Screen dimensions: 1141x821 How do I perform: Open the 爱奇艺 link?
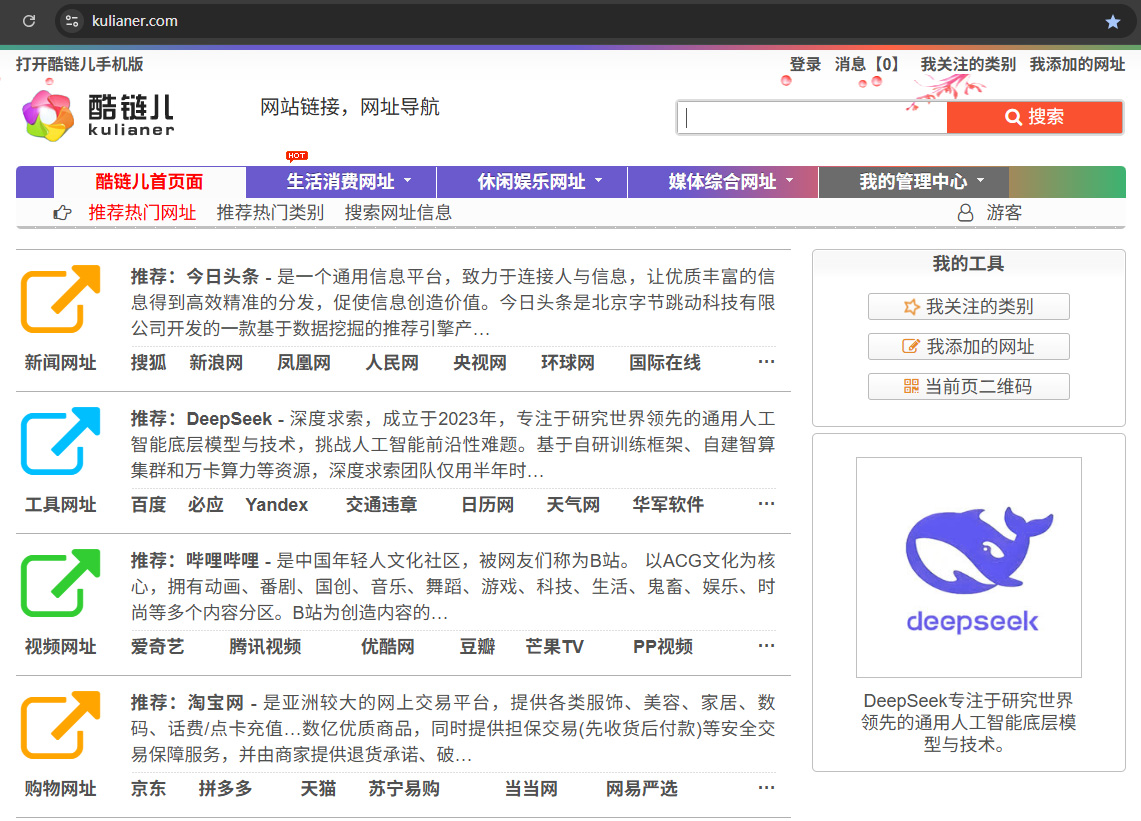click(x=157, y=646)
